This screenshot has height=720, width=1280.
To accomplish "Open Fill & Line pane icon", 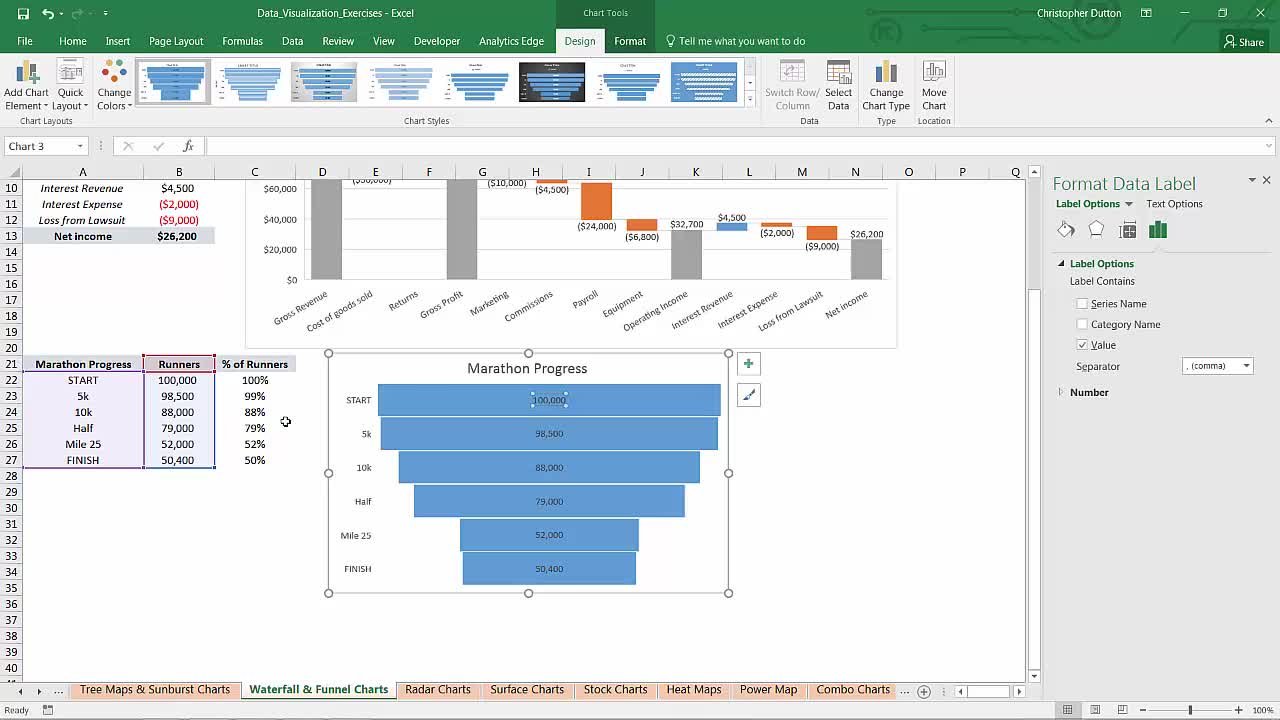I will [x=1066, y=230].
